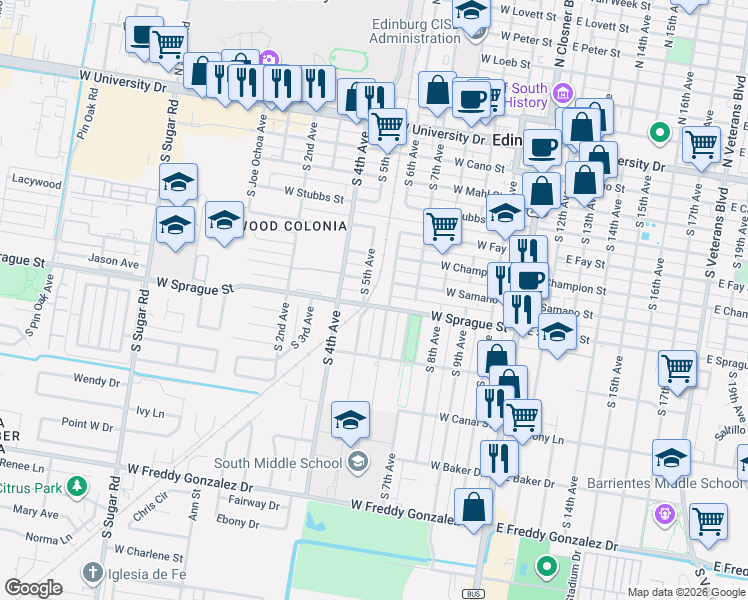The image size is (748, 600).
Task: Open the Citrus Park tree icon
Action: click(77, 487)
